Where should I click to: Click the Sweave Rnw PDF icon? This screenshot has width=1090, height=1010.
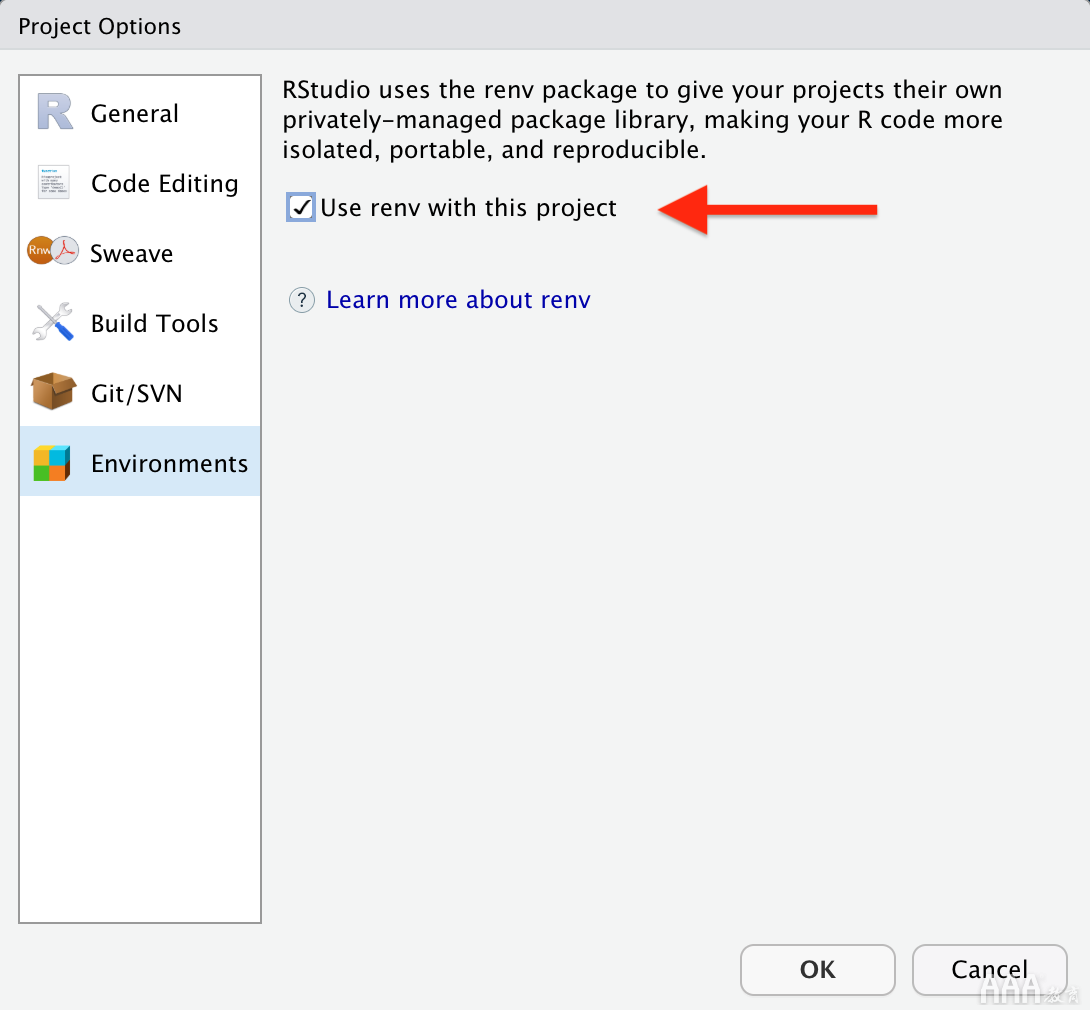[x=53, y=253]
